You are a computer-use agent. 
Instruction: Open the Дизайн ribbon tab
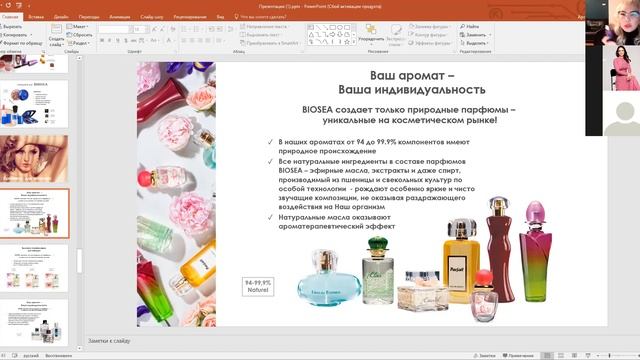click(x=61, y=17)
